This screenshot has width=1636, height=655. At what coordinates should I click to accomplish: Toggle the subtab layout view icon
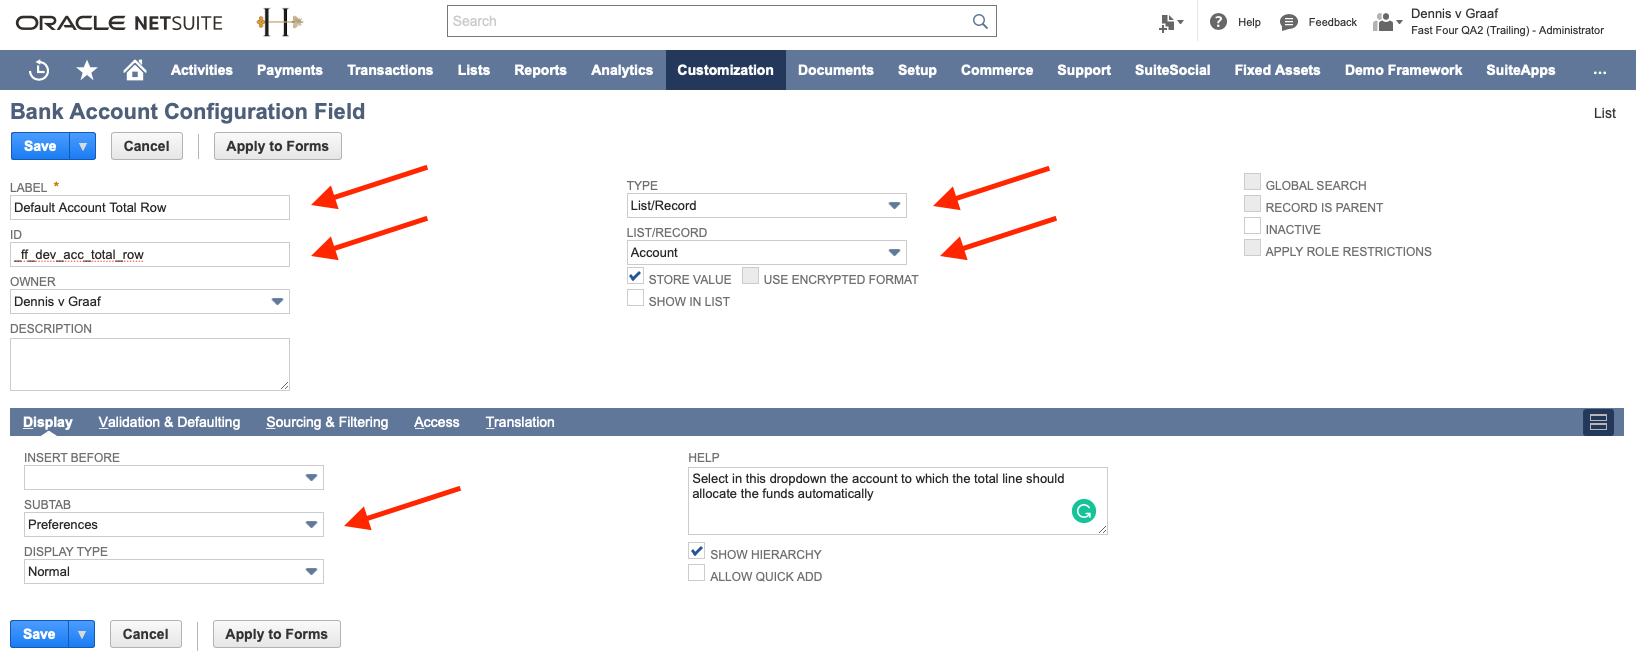(1598, 422)
